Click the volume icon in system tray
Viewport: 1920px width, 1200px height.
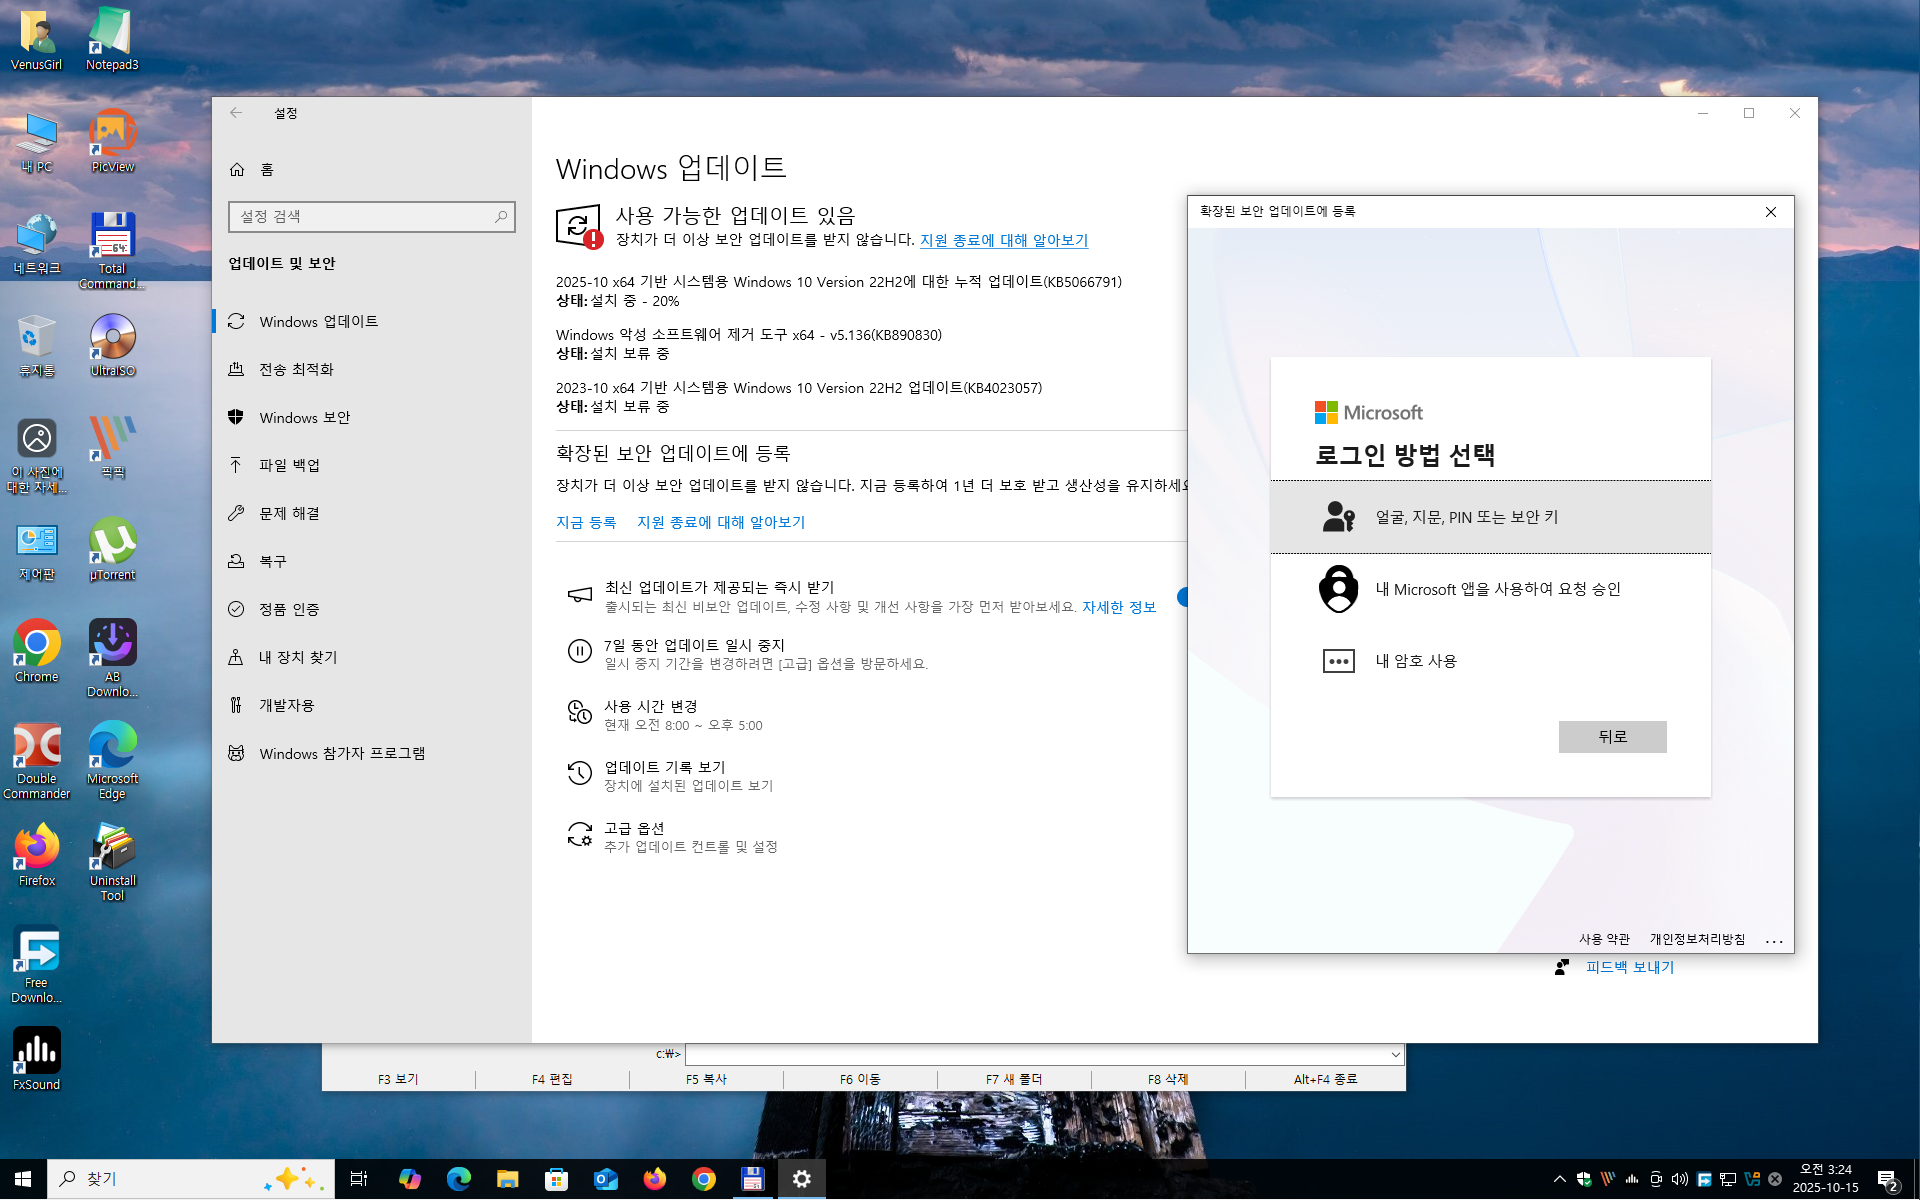click(1679, 1179)
